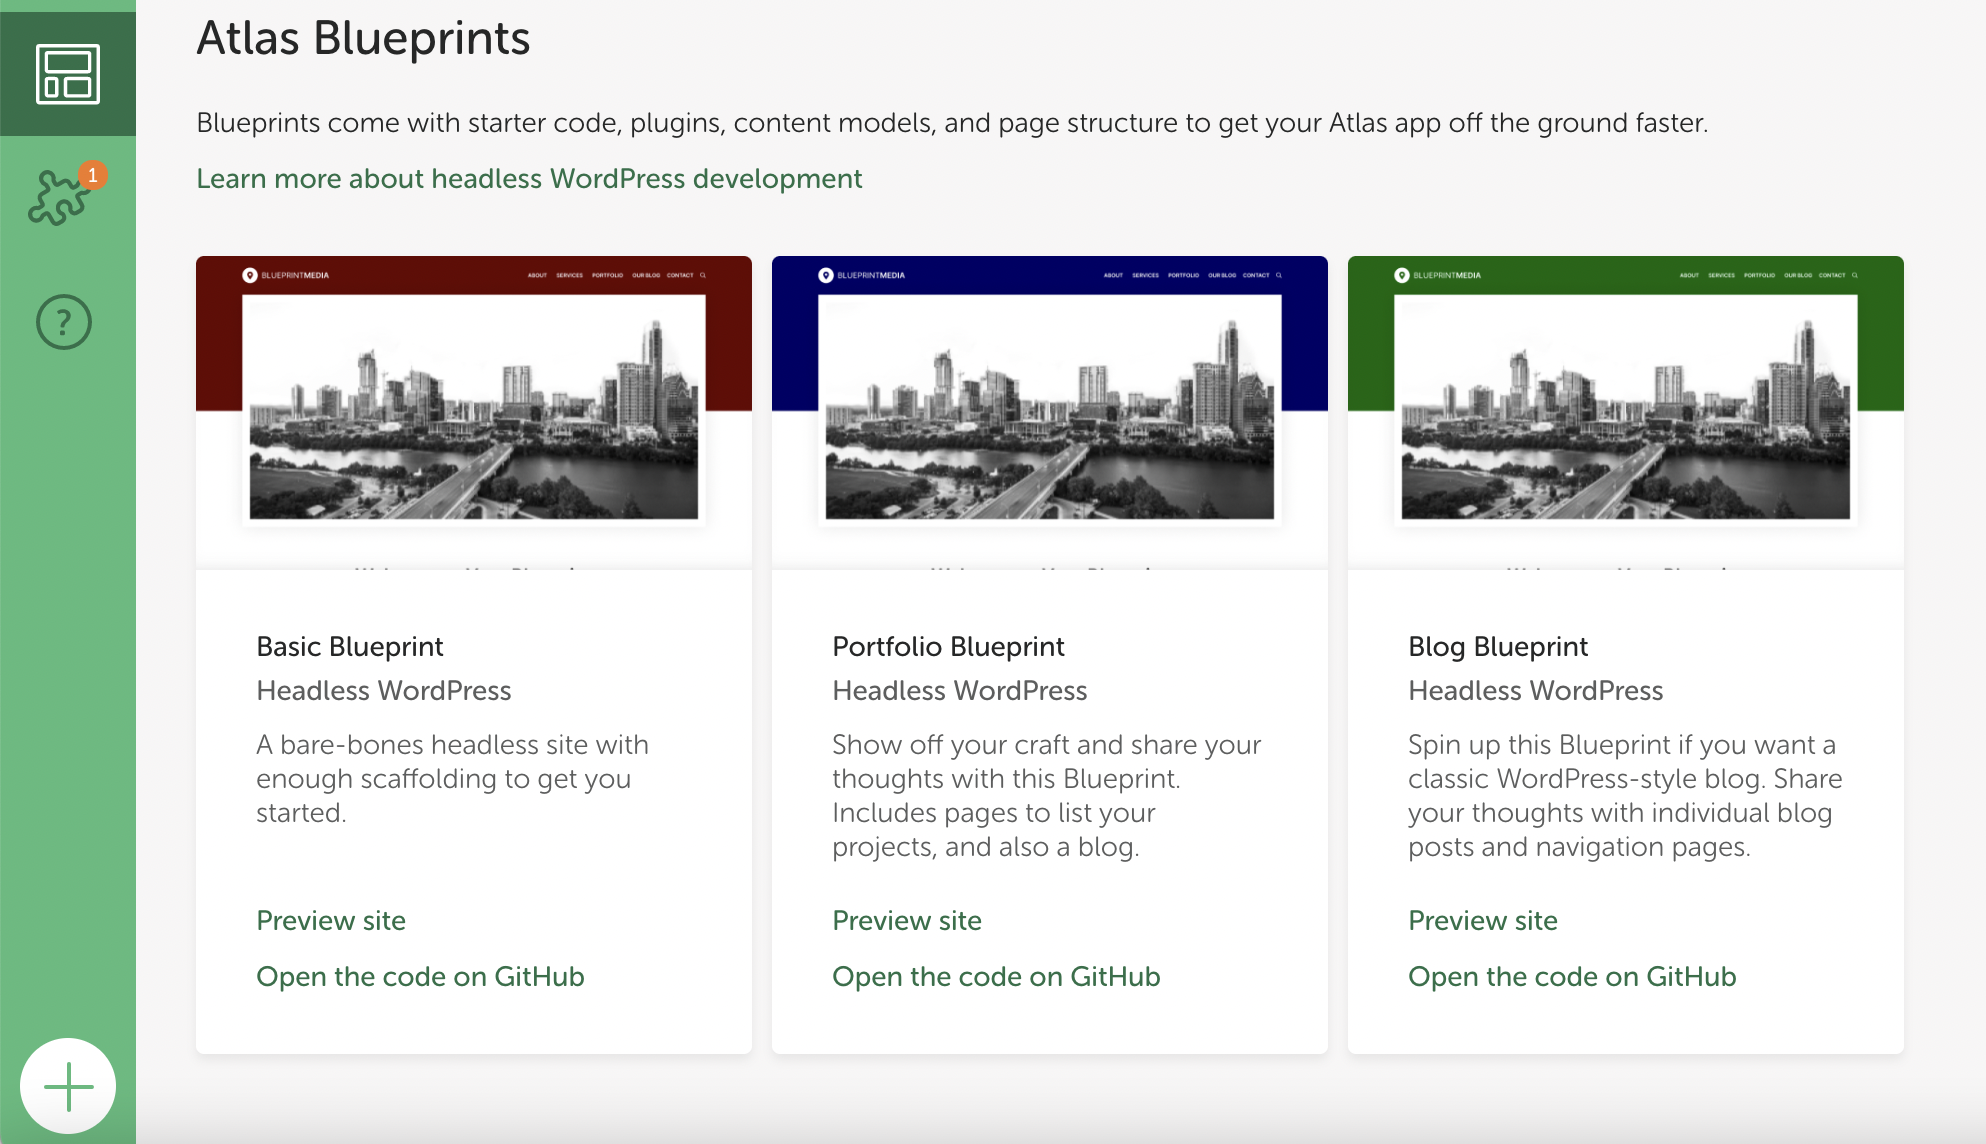Open Learn more about headless WordPress development

pos(529,178)
